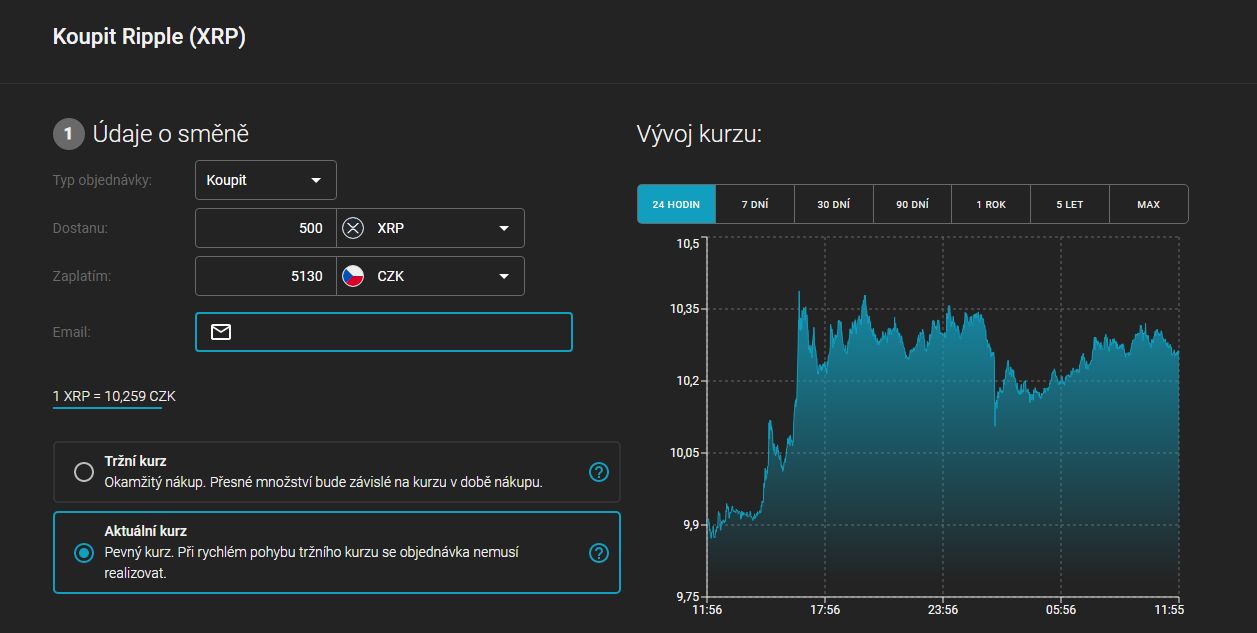Switch chart to 1 ROK tab
1257x633 pixels.
click(991, 204)
